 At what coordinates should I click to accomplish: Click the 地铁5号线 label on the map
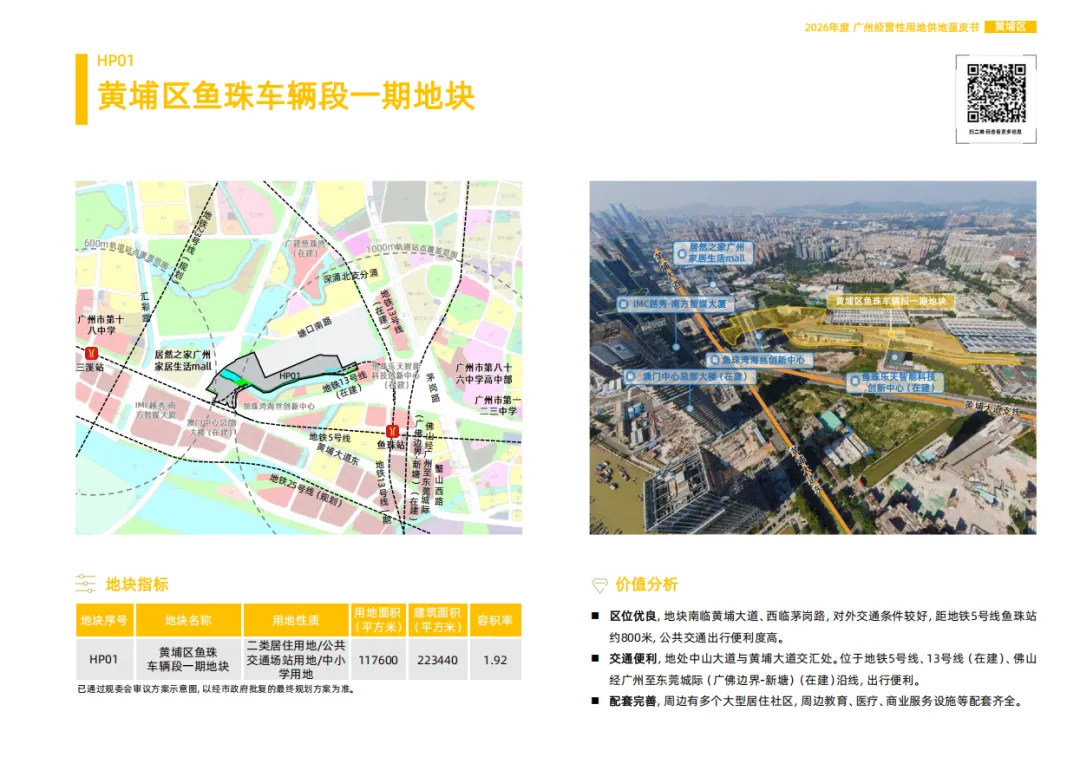pos(329,437)
